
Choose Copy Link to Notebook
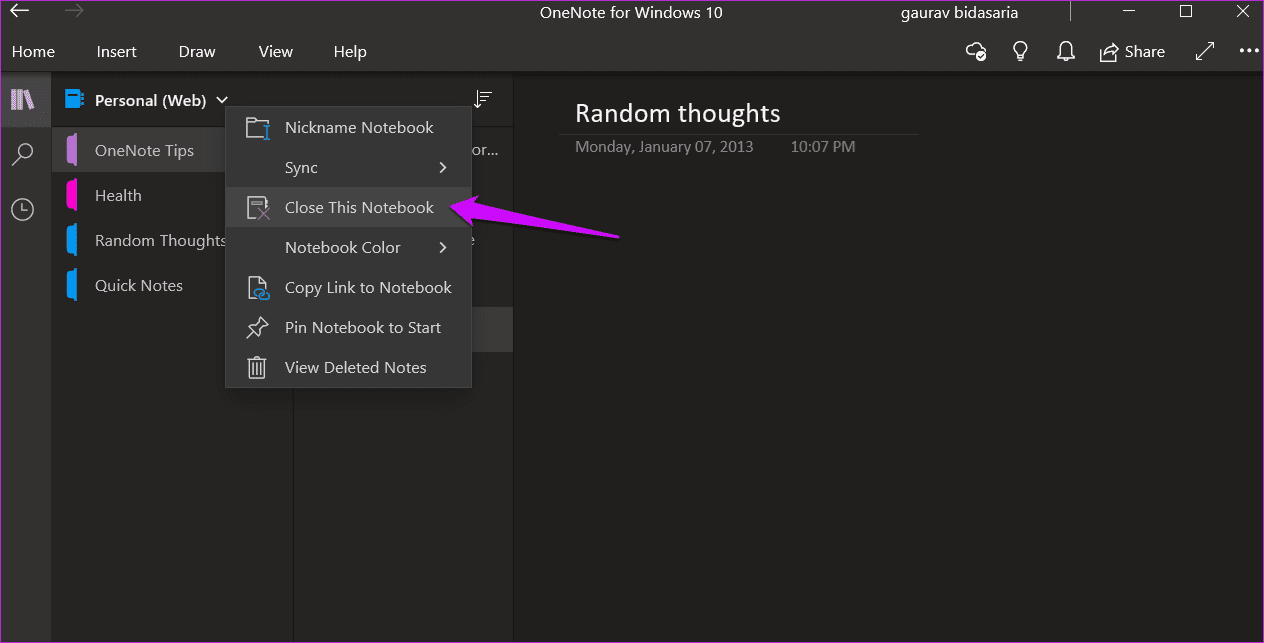pos(348,287)
